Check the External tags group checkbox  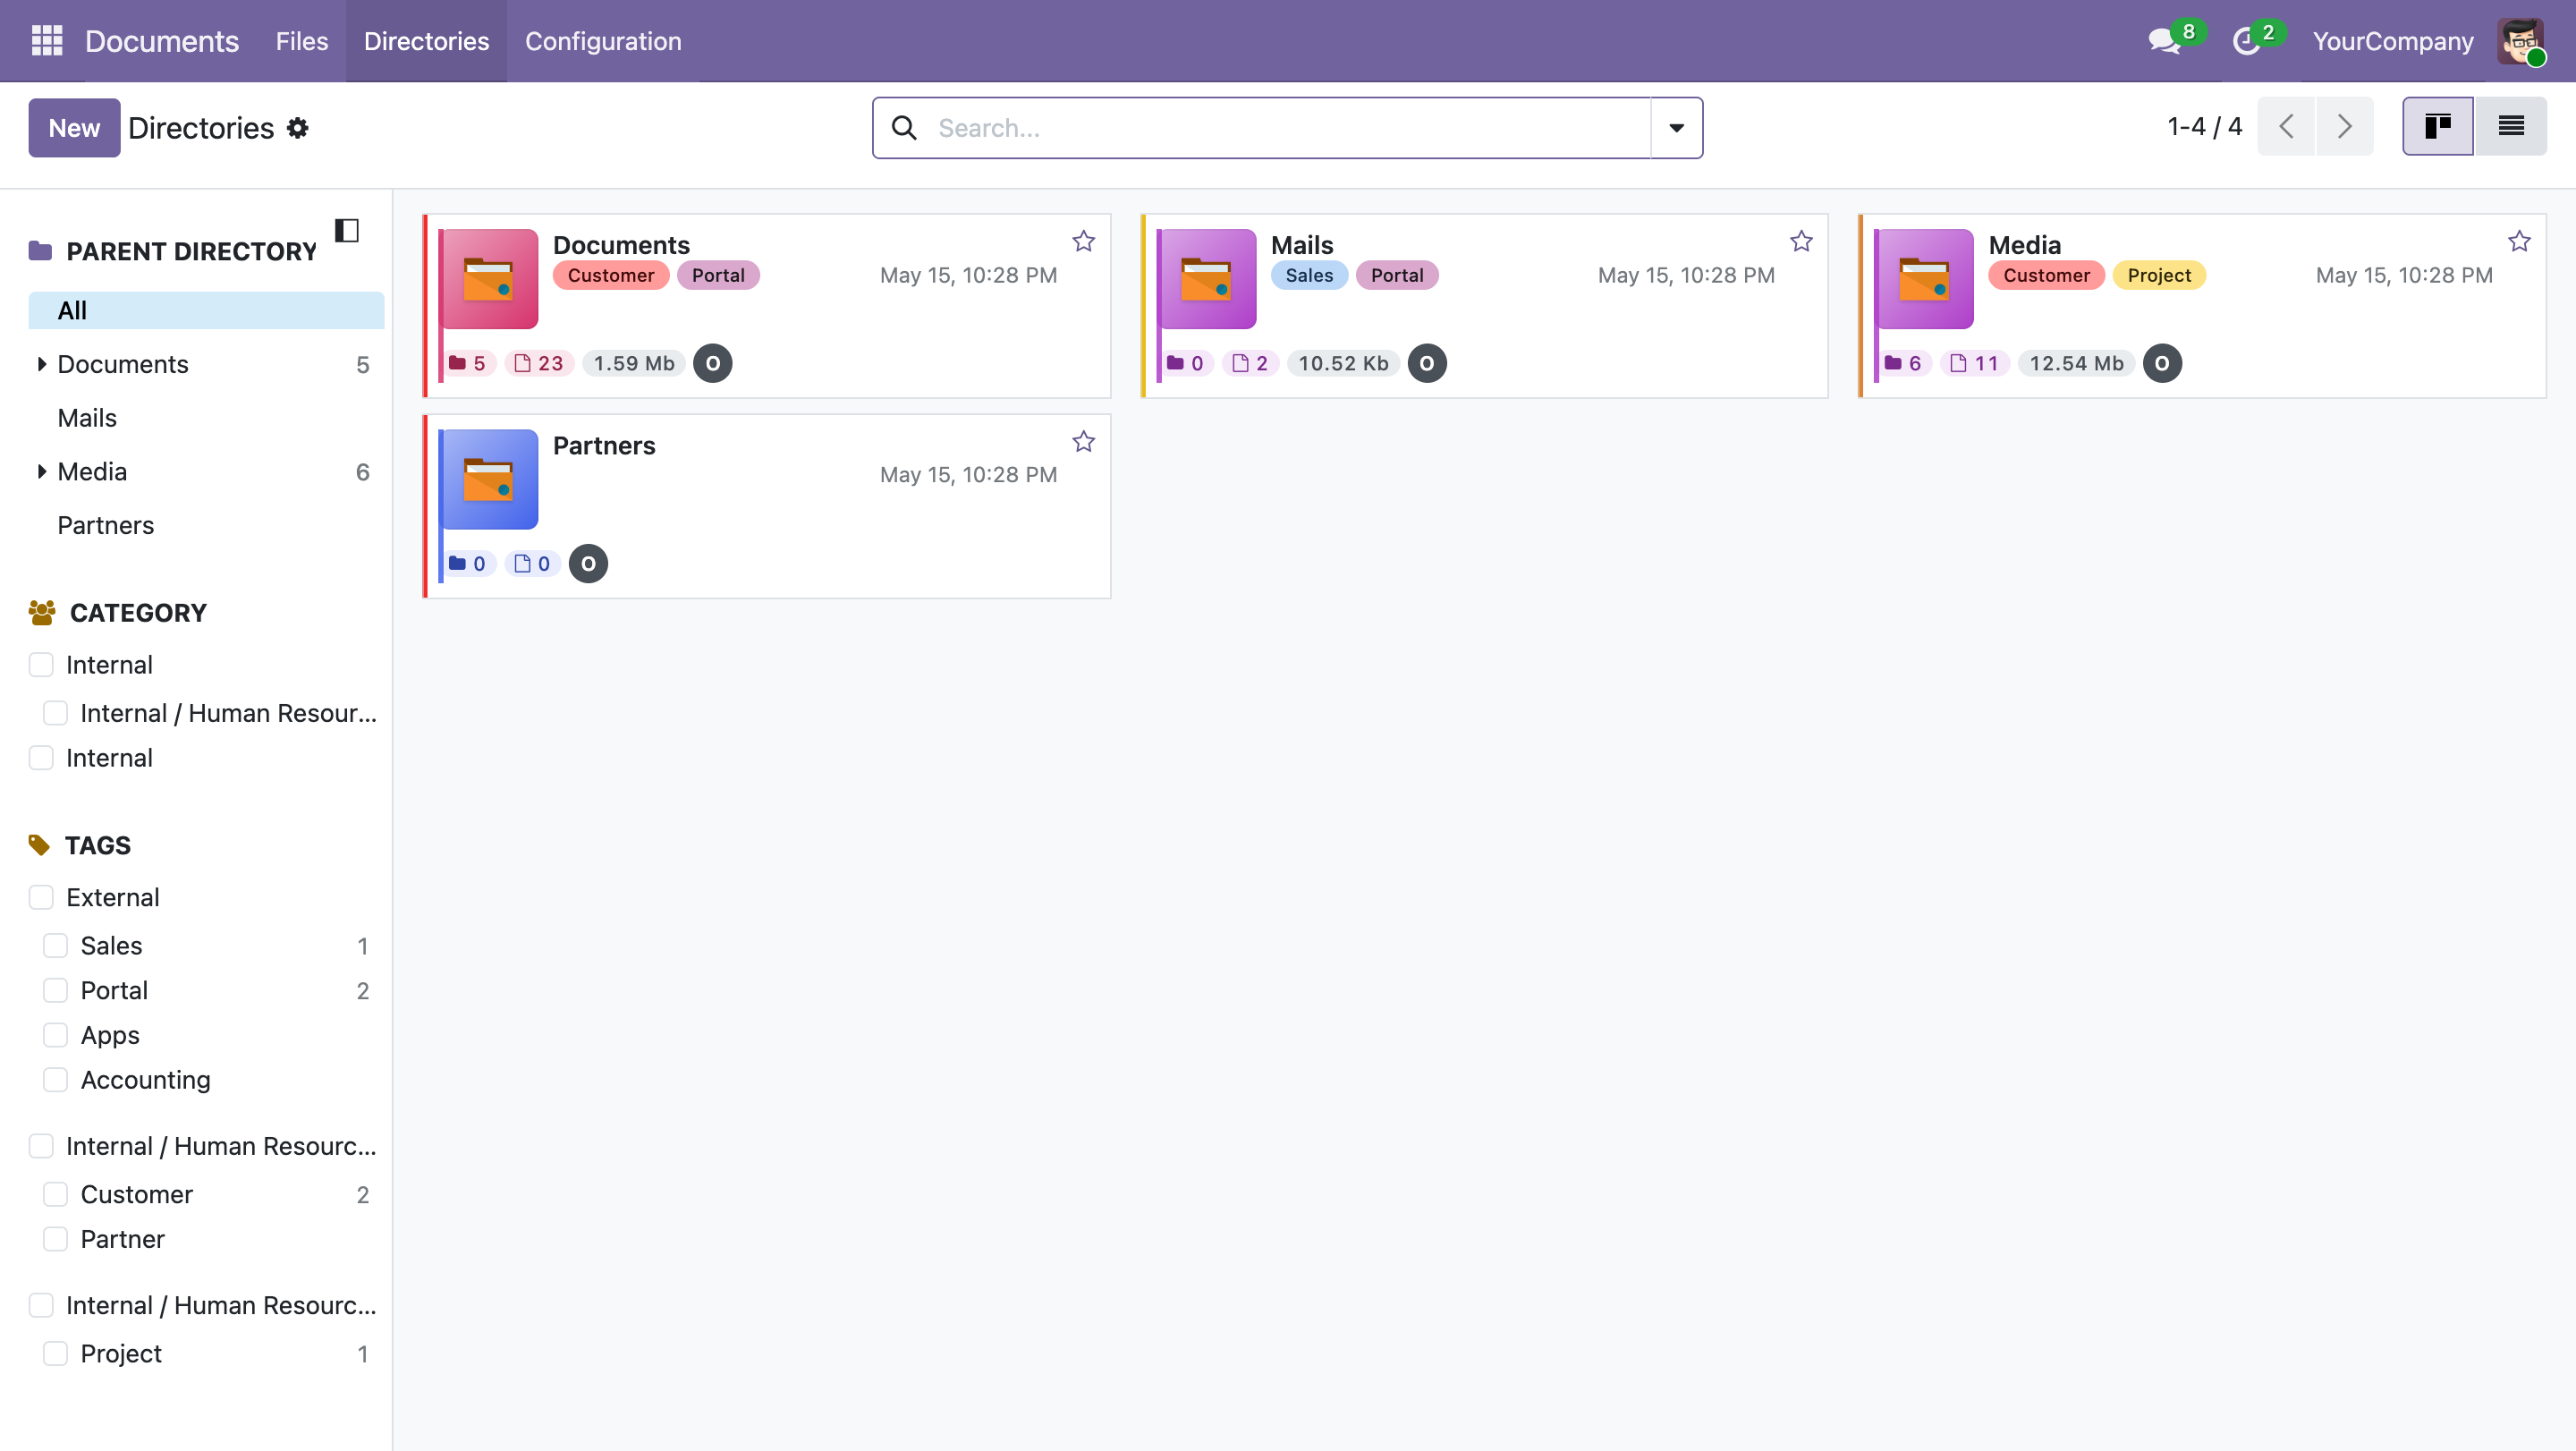tap(41, 898)
